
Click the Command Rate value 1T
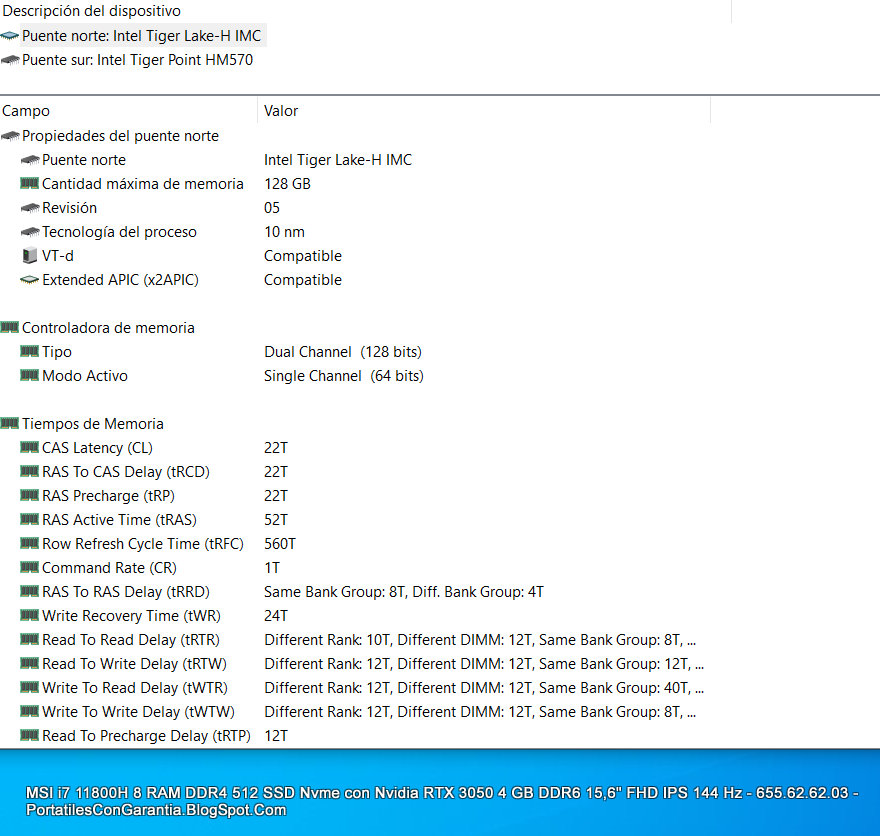click(272, 568)
